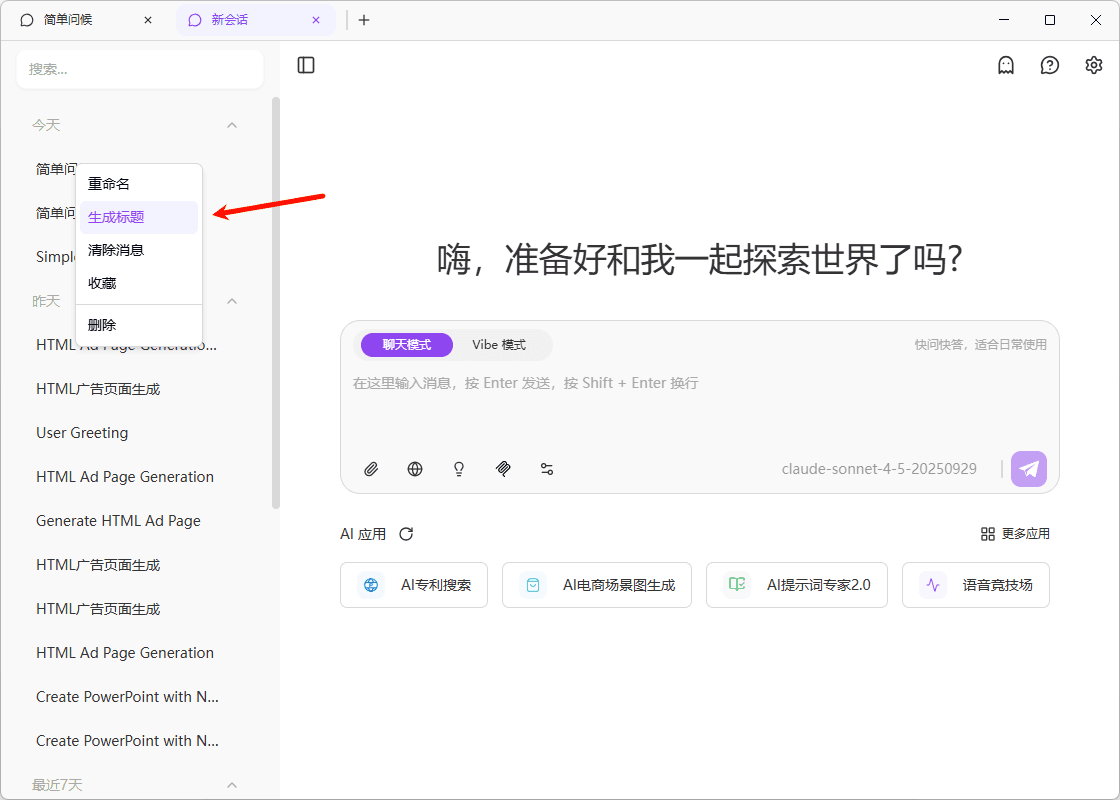Toggle the lightbulb thinking icon
1120x800 pixels.
(x=459, y=469)
